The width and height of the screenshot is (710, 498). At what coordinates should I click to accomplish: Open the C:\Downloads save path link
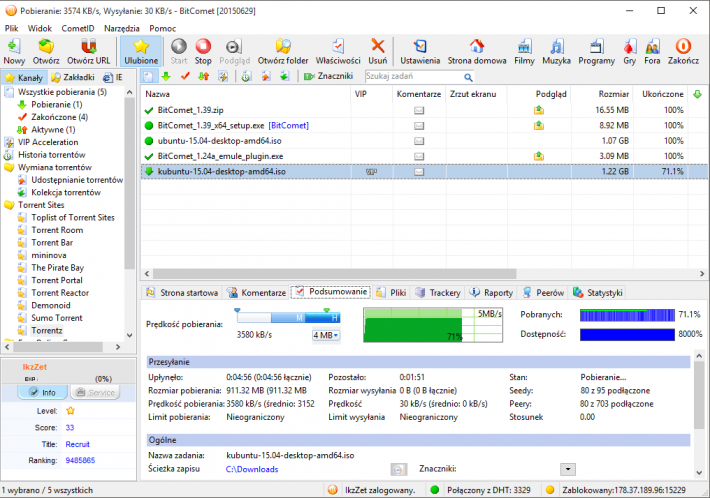tap(252, 469)
